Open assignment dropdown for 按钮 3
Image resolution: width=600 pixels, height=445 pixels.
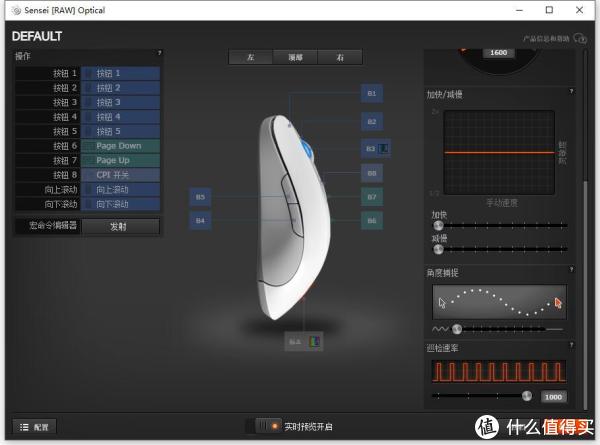[121, 103]
